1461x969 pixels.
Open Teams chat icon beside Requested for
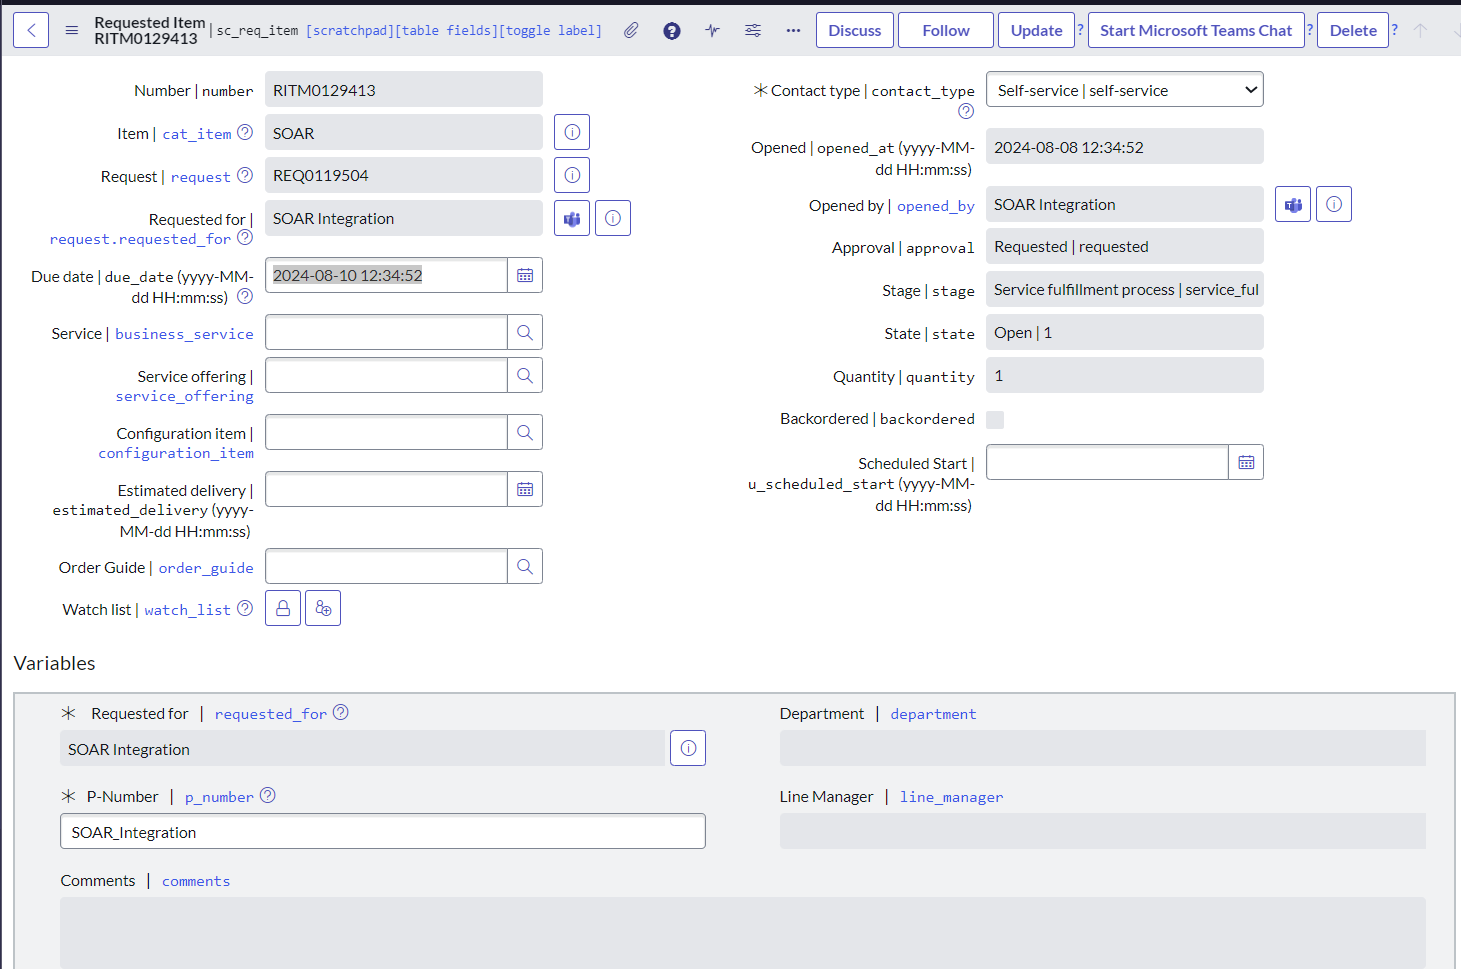point(572,218)
